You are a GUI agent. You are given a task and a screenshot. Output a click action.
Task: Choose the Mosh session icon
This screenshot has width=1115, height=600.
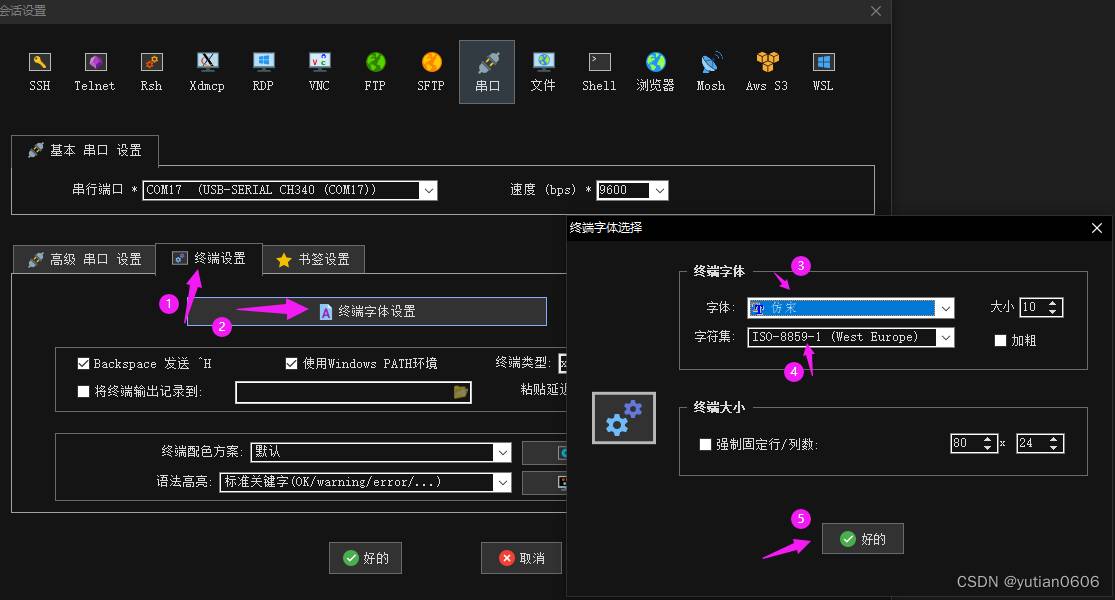coord(710,72)
